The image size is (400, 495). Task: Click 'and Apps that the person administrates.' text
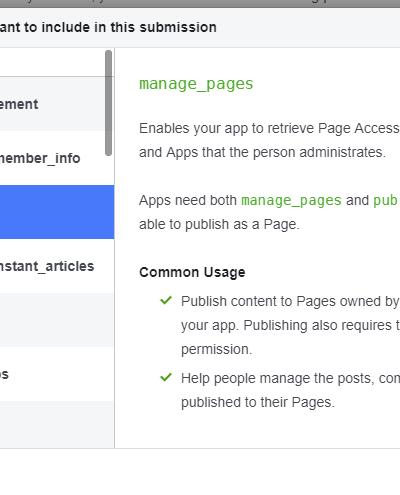[x=262, y=152]
